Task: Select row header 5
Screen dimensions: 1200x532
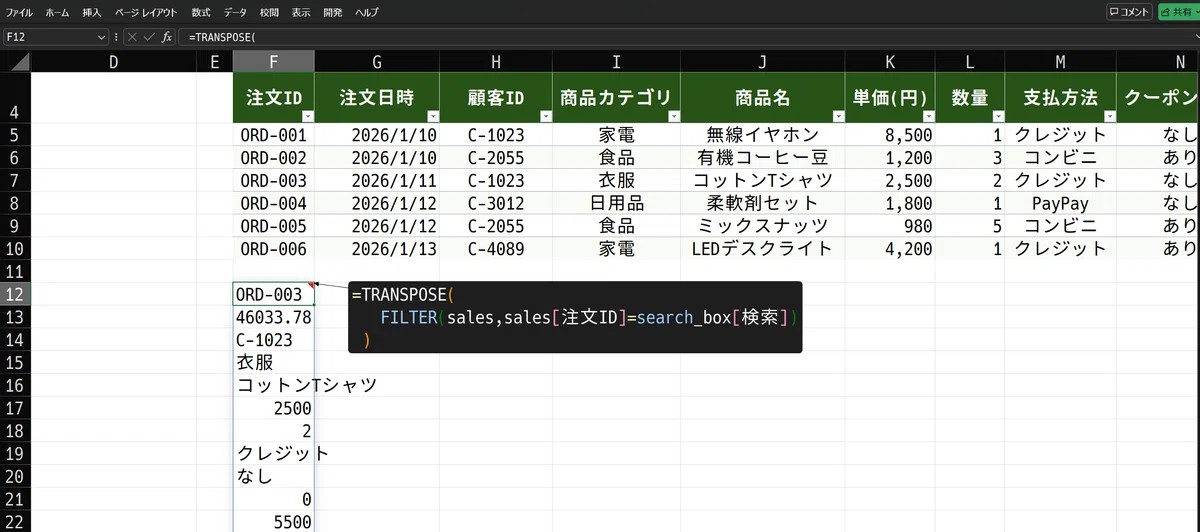Action: pos(15,134)
